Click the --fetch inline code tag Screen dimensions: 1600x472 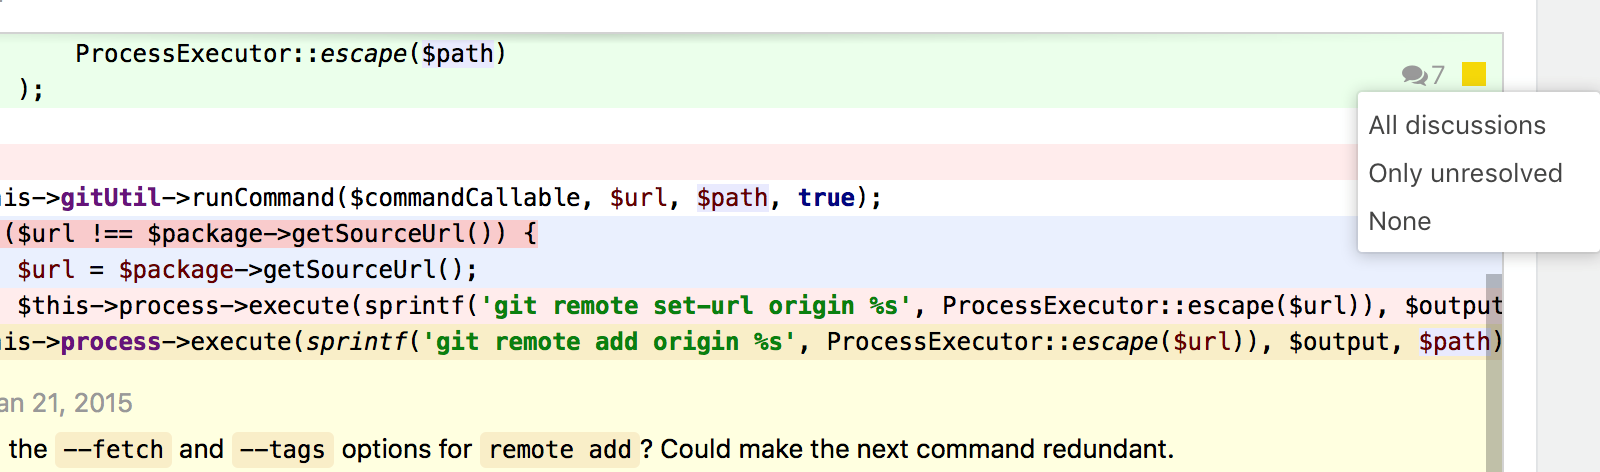click(x=113, y=450)
